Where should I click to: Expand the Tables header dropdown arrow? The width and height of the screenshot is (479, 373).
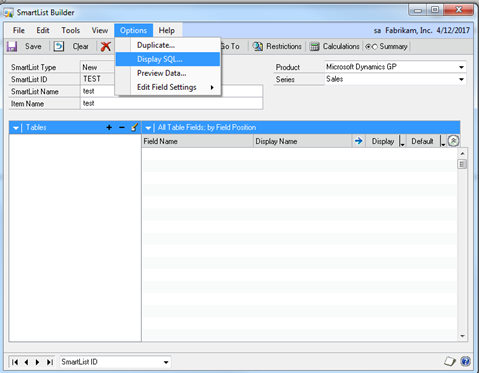tap(15, 128)
